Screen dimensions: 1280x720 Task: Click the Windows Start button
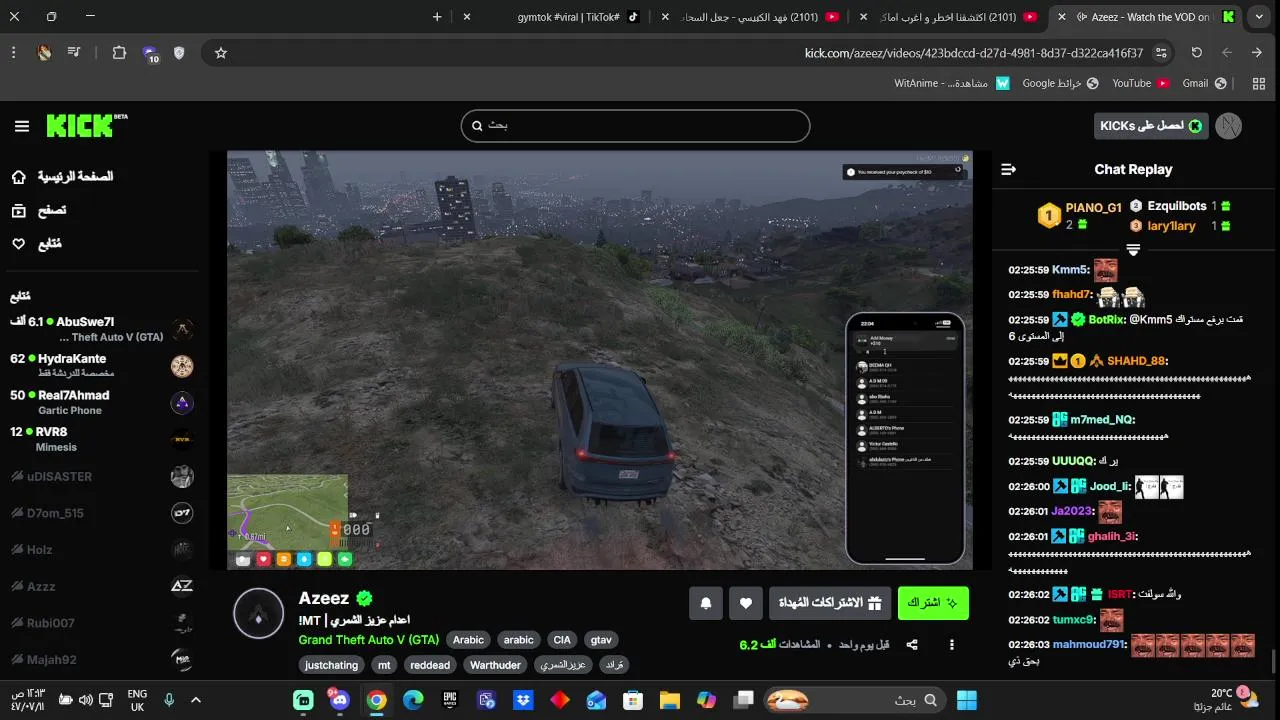click(967, 700)
